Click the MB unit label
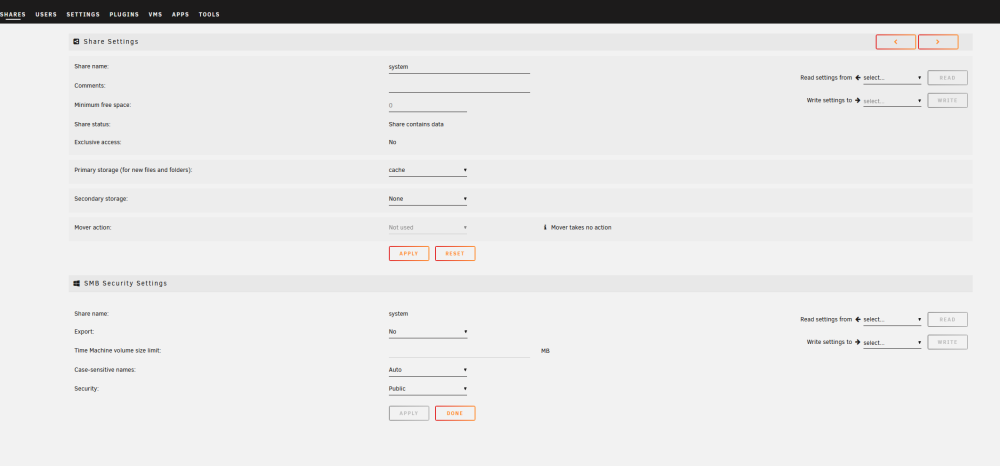This screenshot has width=1000, height=466. coord(545,351)
